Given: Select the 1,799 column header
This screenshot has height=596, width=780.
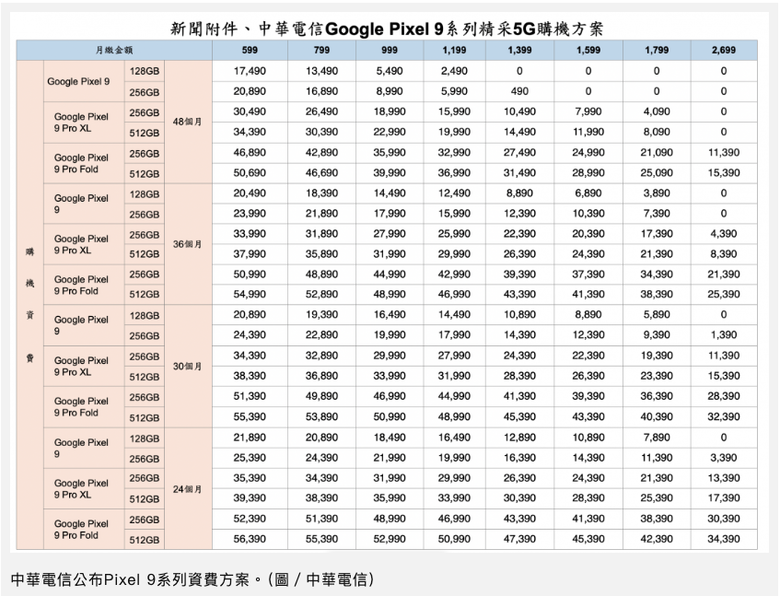Looking at the screenshot, I should pyautogui.click(x=657, y=50).
